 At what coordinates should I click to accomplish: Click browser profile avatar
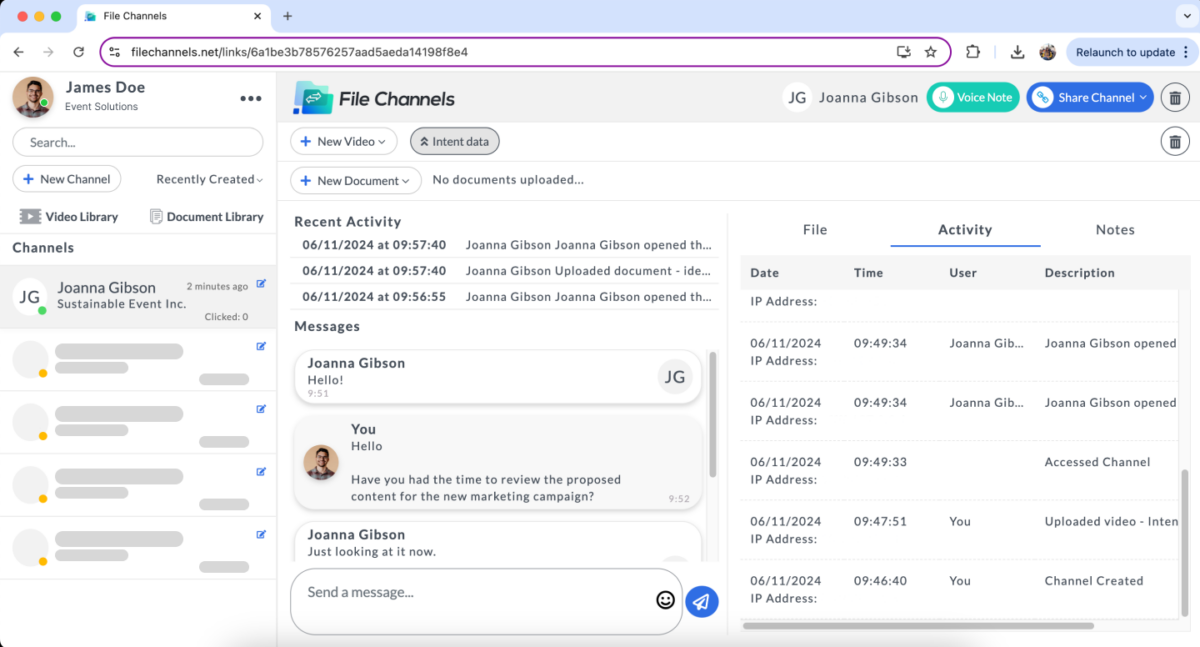[x=1048, y=52]
